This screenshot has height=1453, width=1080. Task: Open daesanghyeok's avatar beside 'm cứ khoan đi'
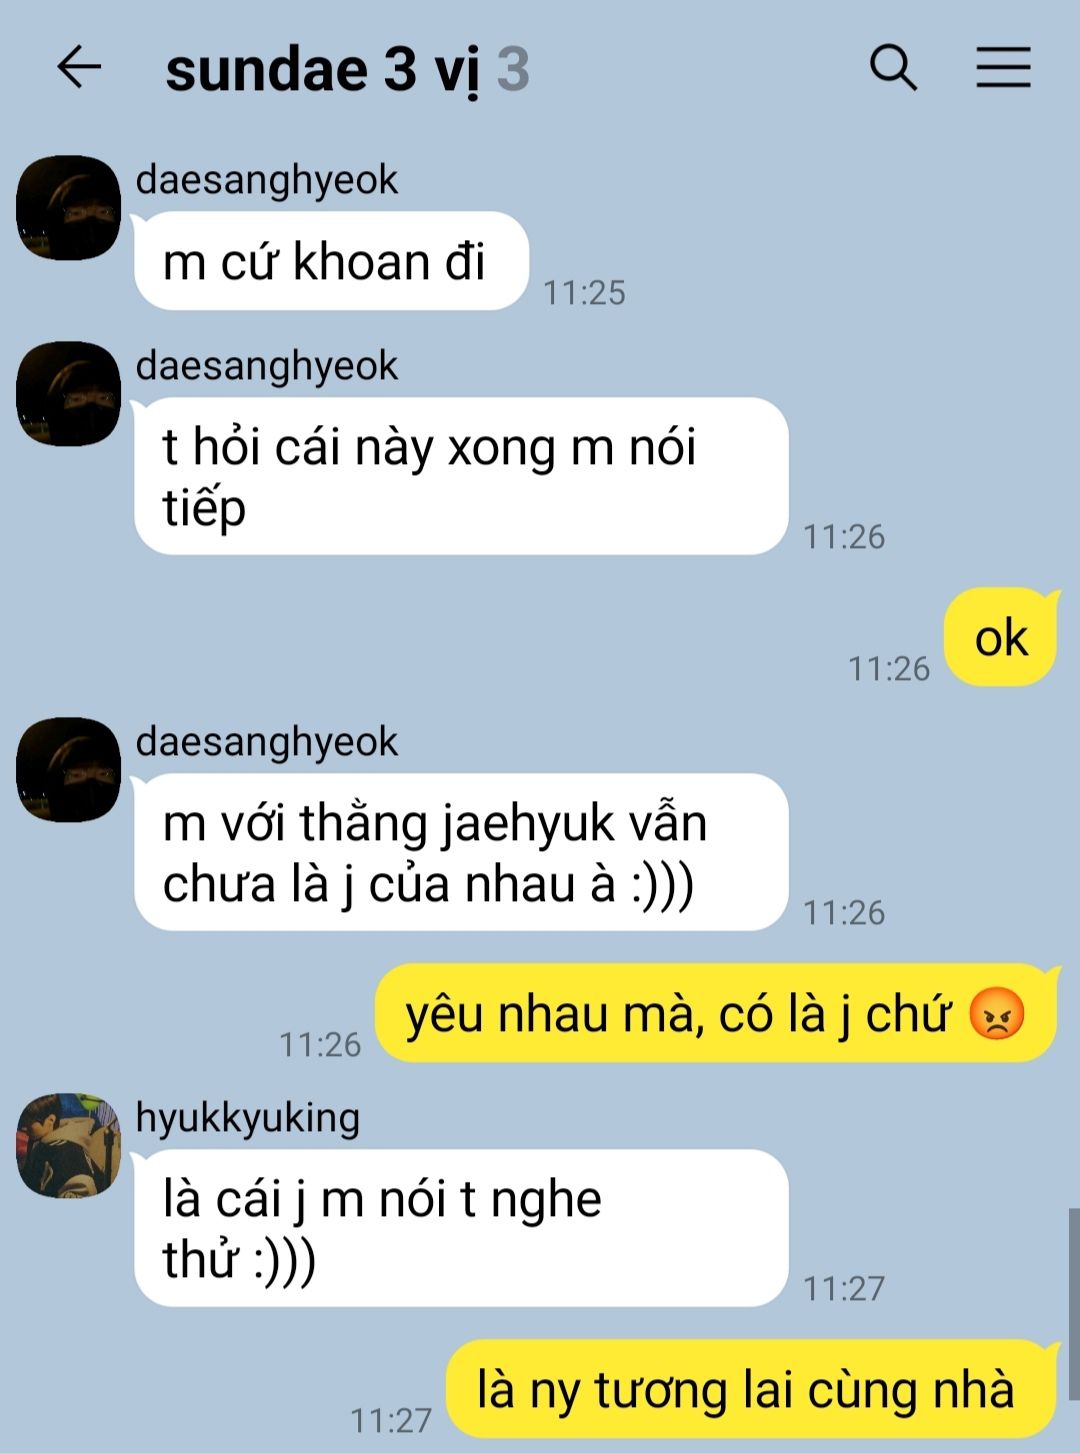tap(68, 208)
